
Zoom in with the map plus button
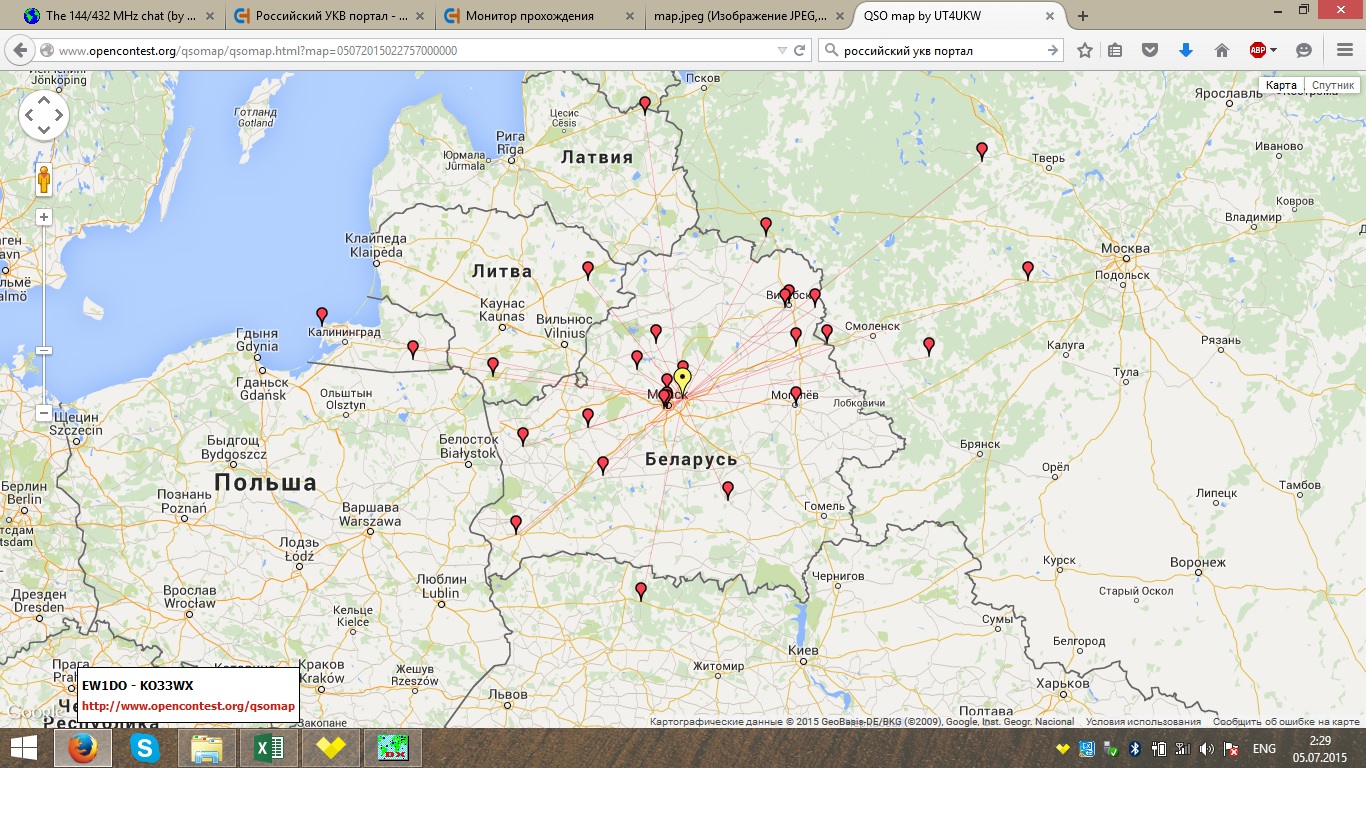(44, 217)
